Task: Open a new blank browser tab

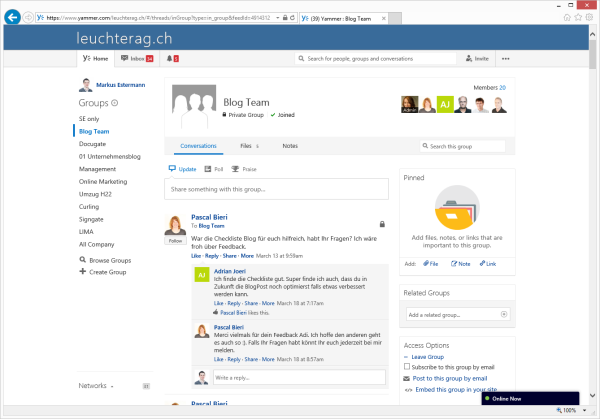Action: [x=395, y=18]
